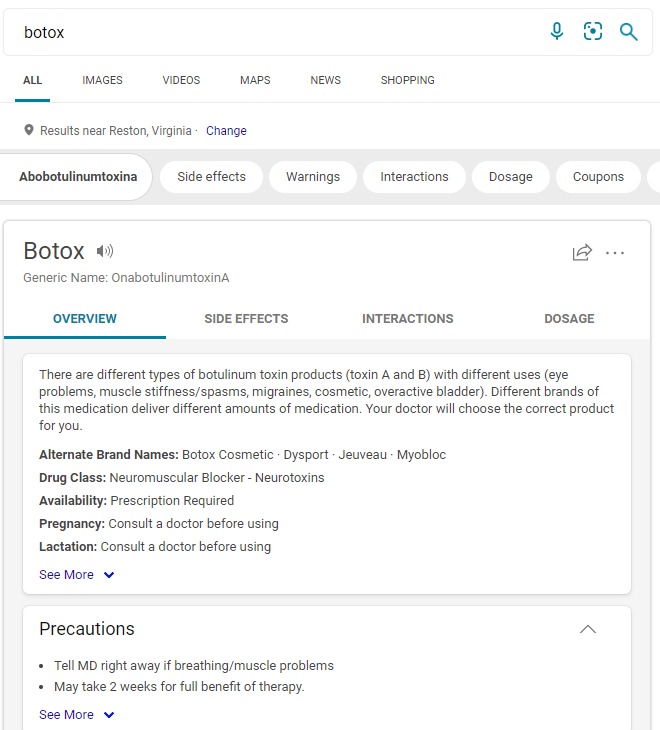Open the Side Effects card tab

[x=246, y=319]
